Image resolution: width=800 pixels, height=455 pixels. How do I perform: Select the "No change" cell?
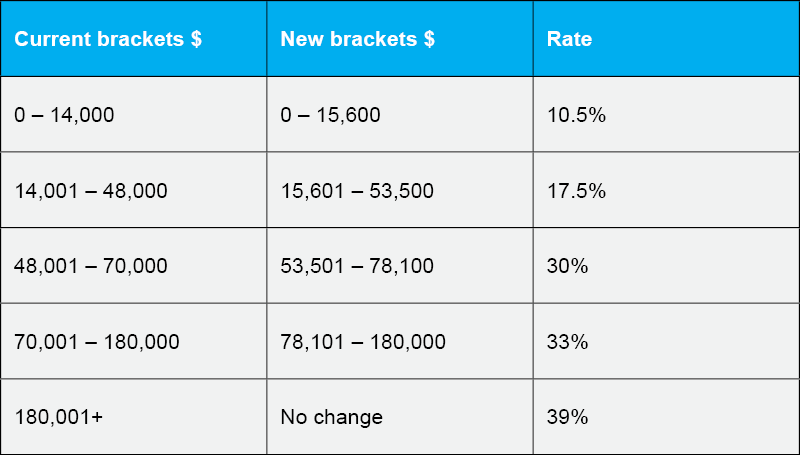coord(332,417)
